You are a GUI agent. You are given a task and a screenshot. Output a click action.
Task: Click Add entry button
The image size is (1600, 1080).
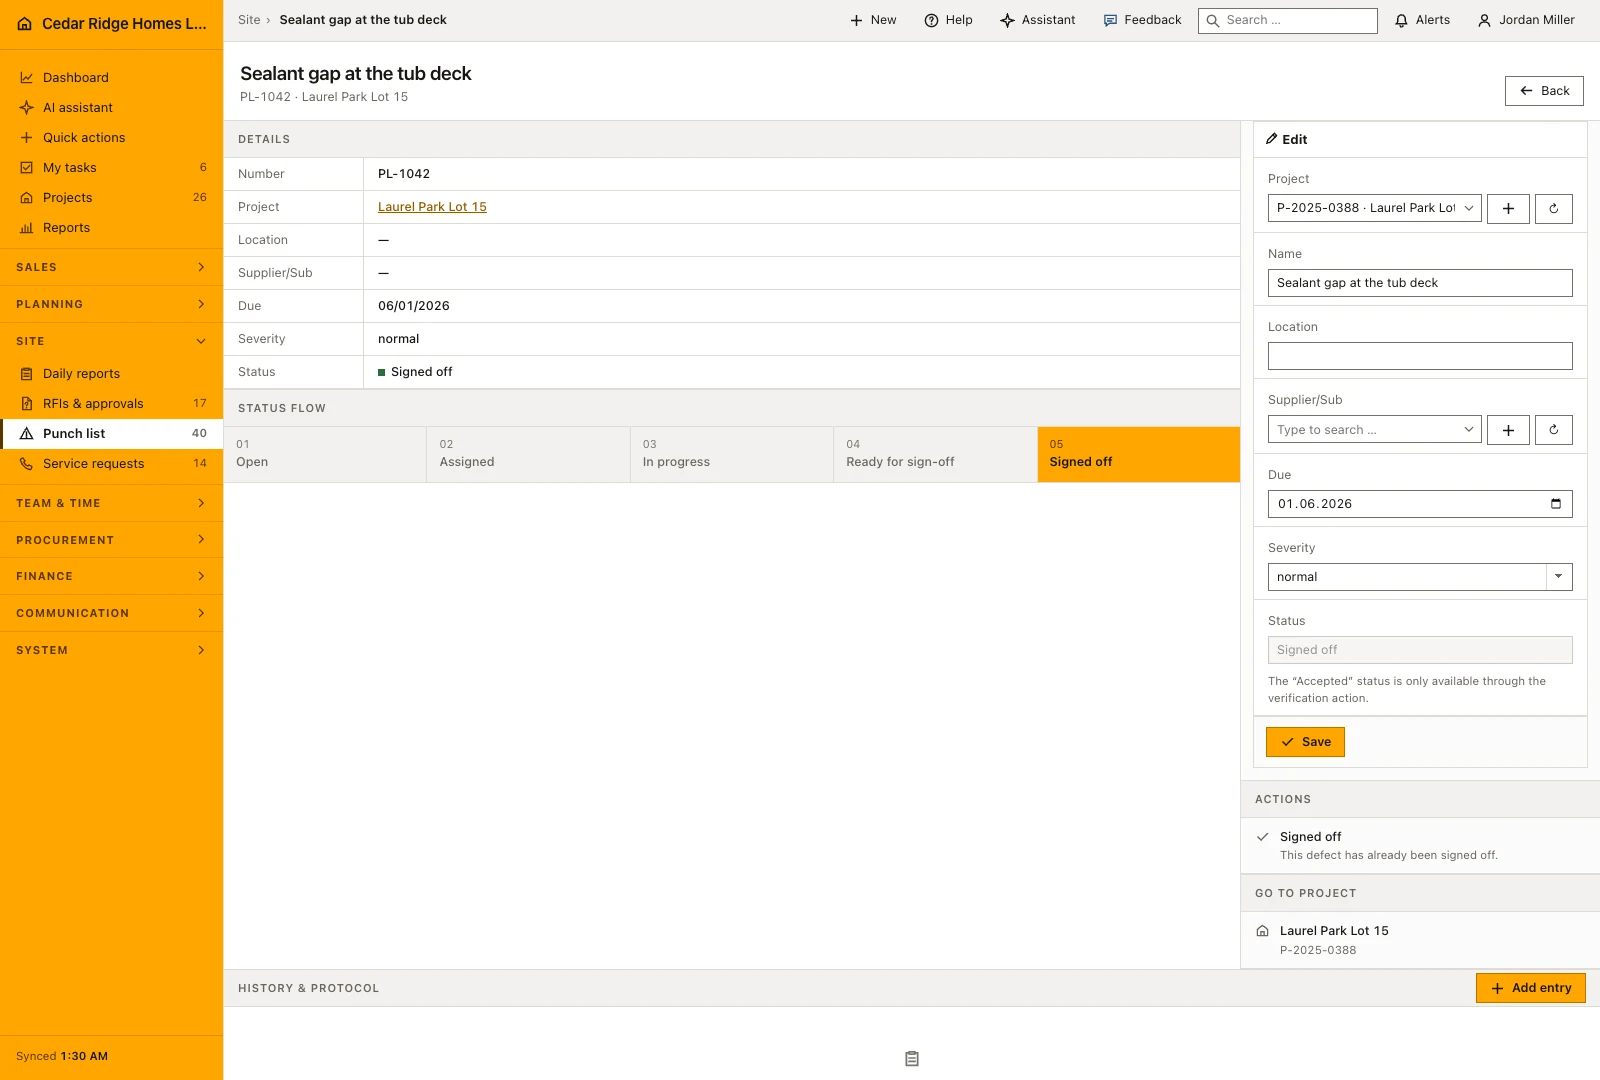pos(1531,988)
